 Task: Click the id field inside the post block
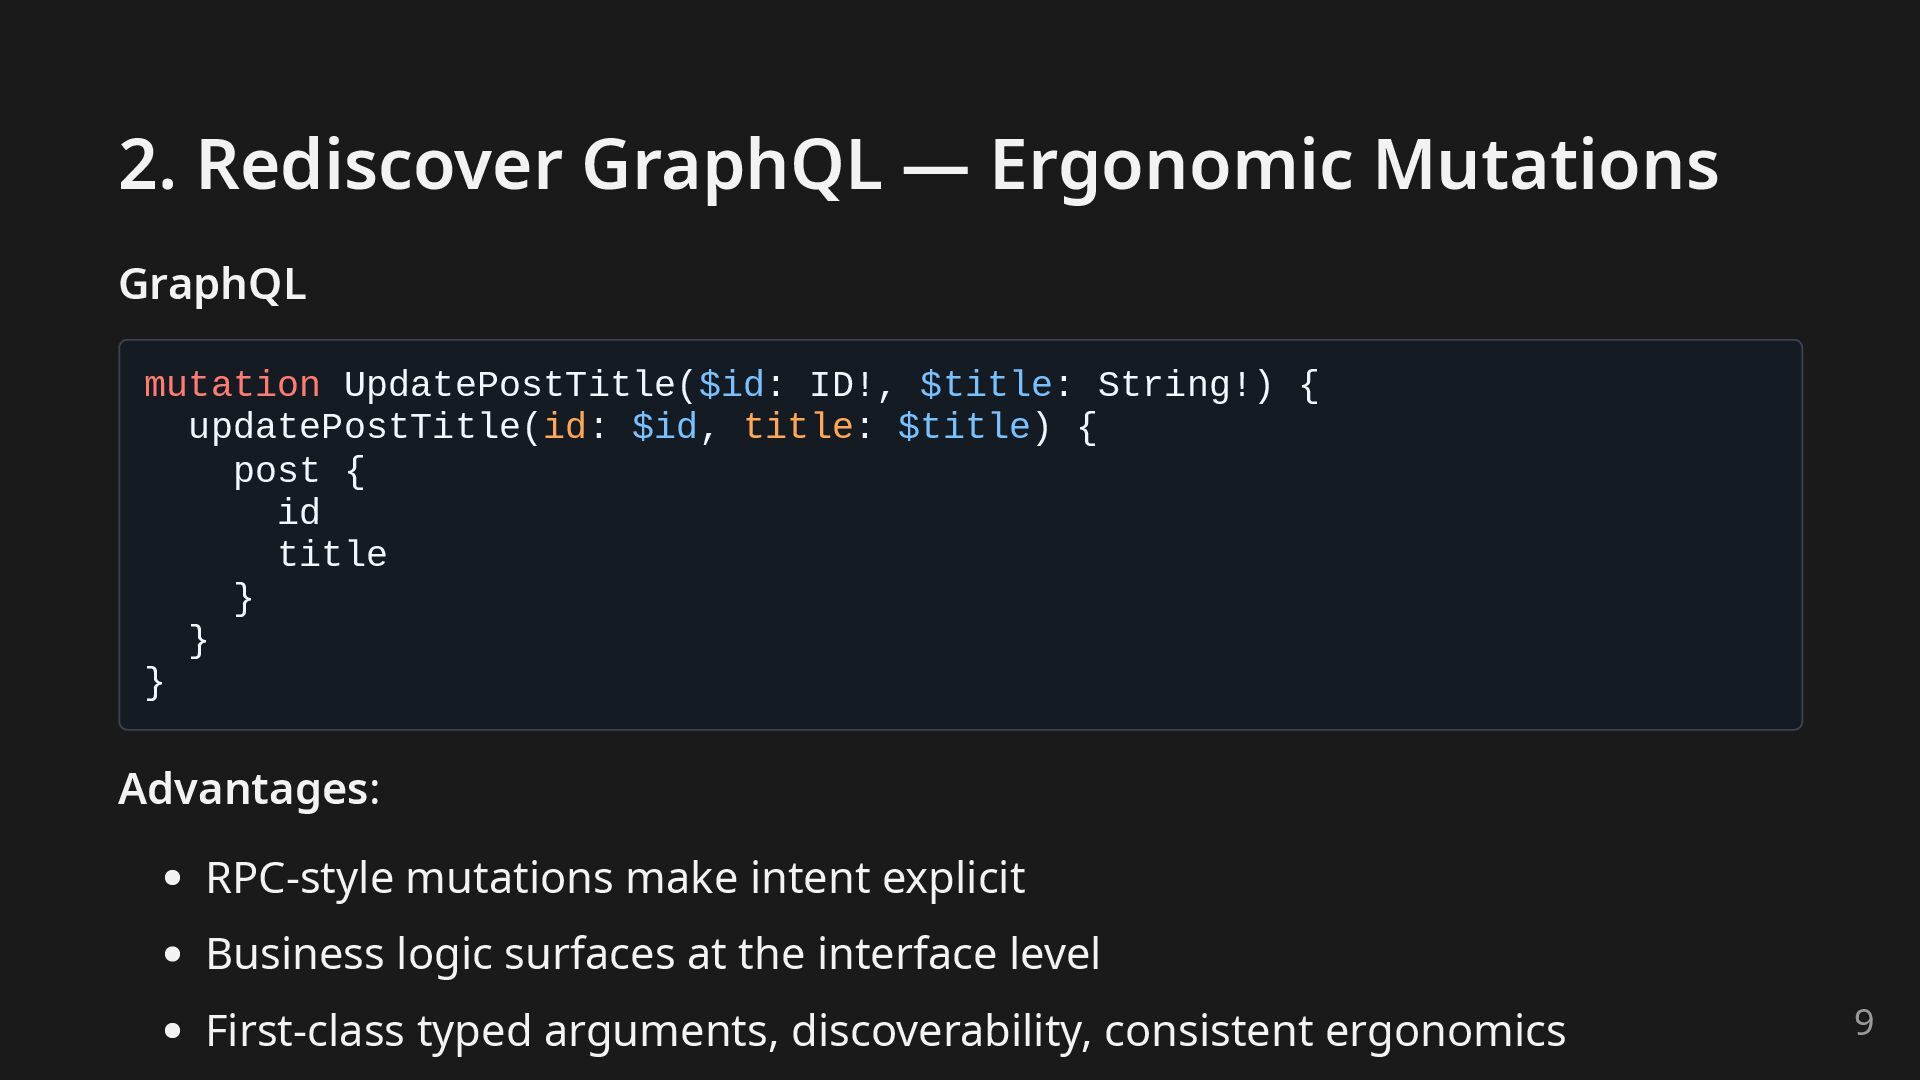[x=299, y=513]
